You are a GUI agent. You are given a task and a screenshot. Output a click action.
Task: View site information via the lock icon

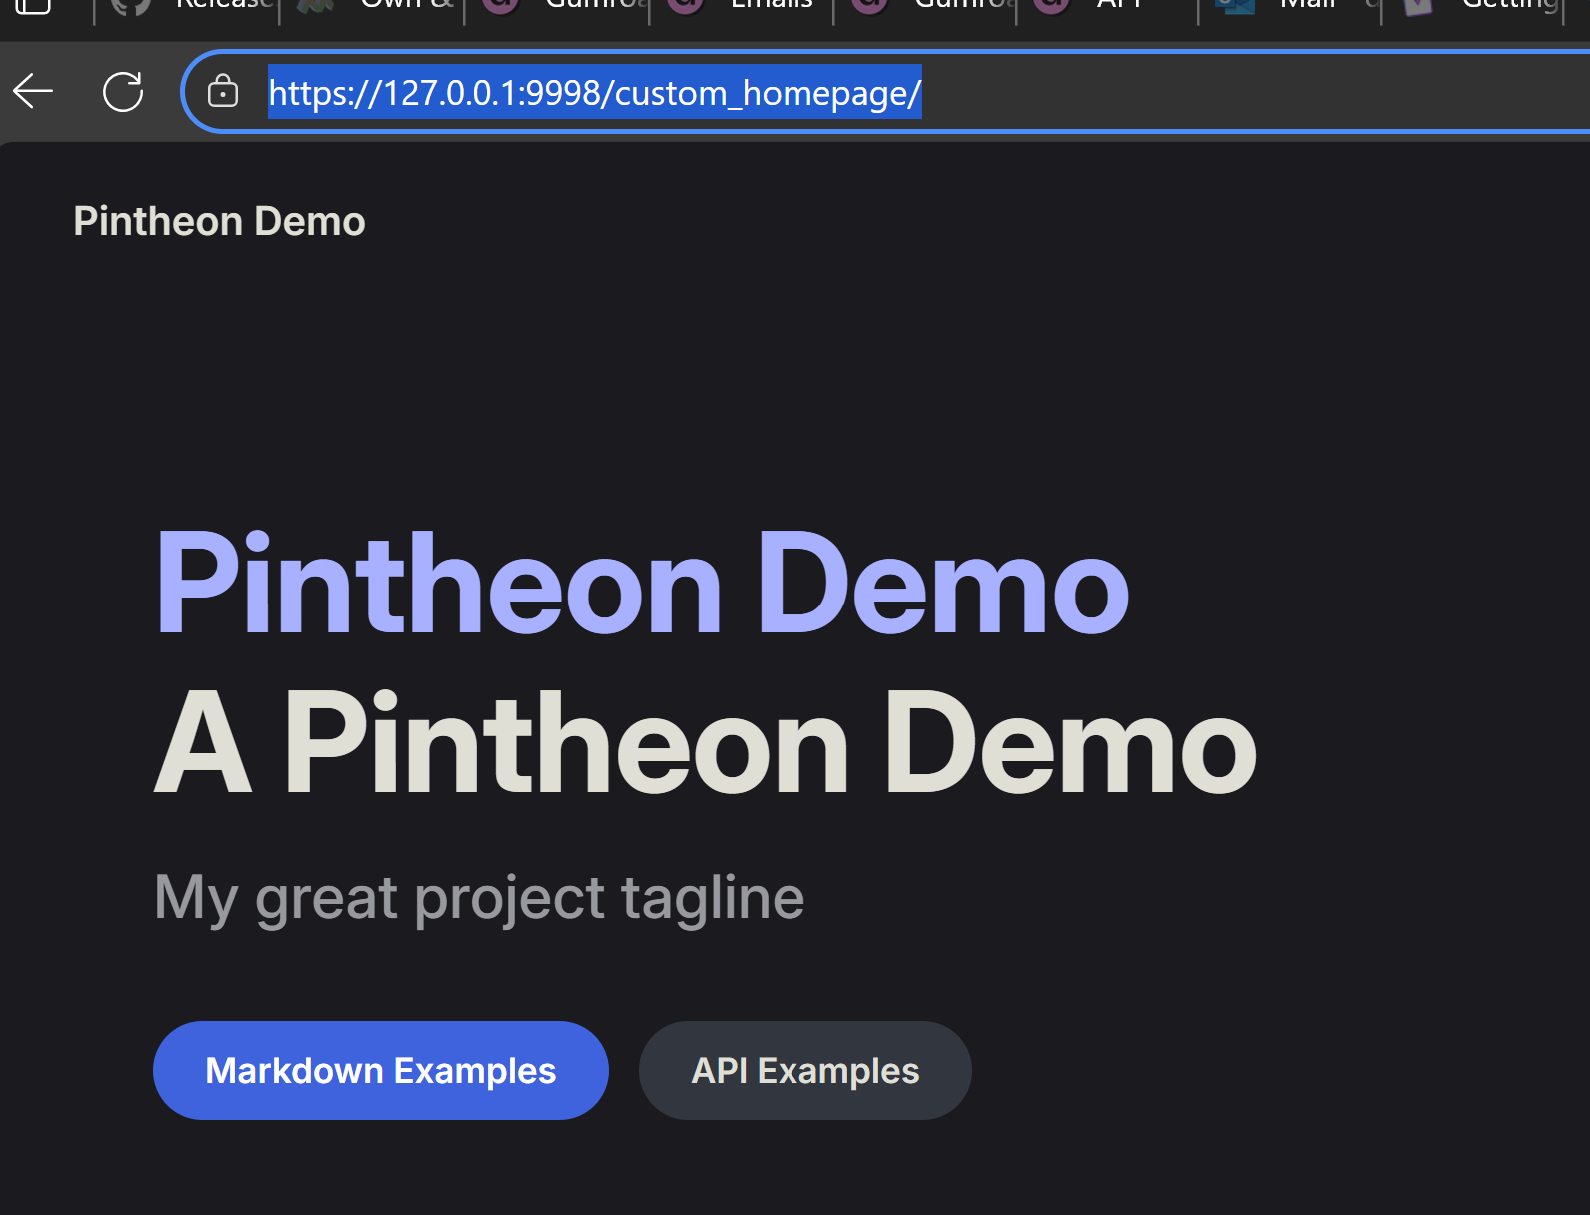tap(222, 92)
